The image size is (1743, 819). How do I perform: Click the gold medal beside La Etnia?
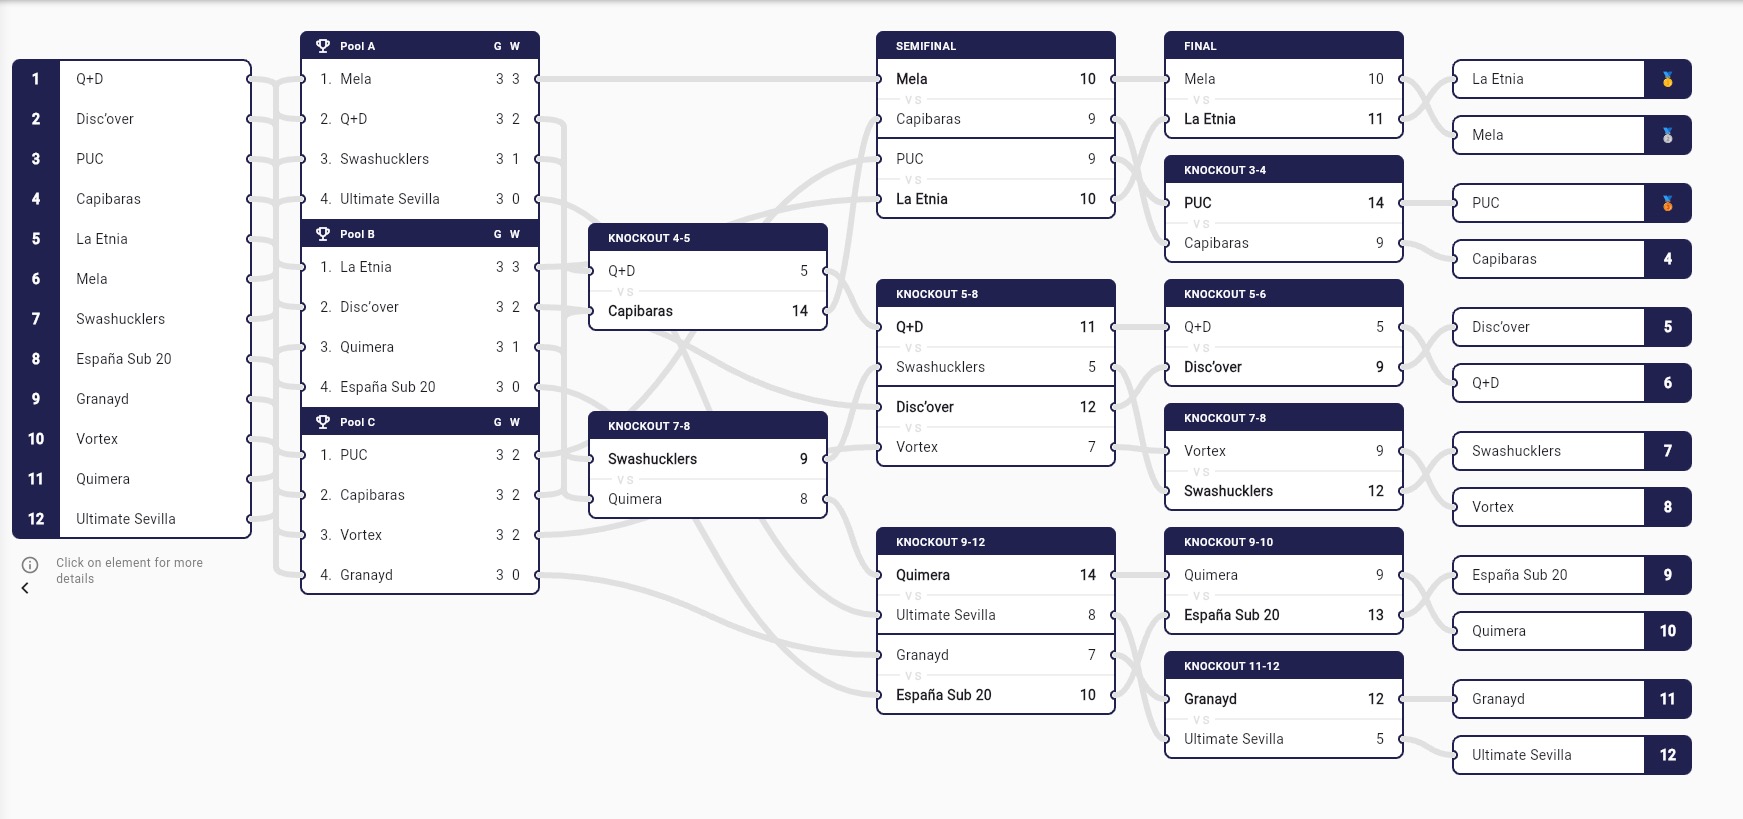[x=1667, y=79]
